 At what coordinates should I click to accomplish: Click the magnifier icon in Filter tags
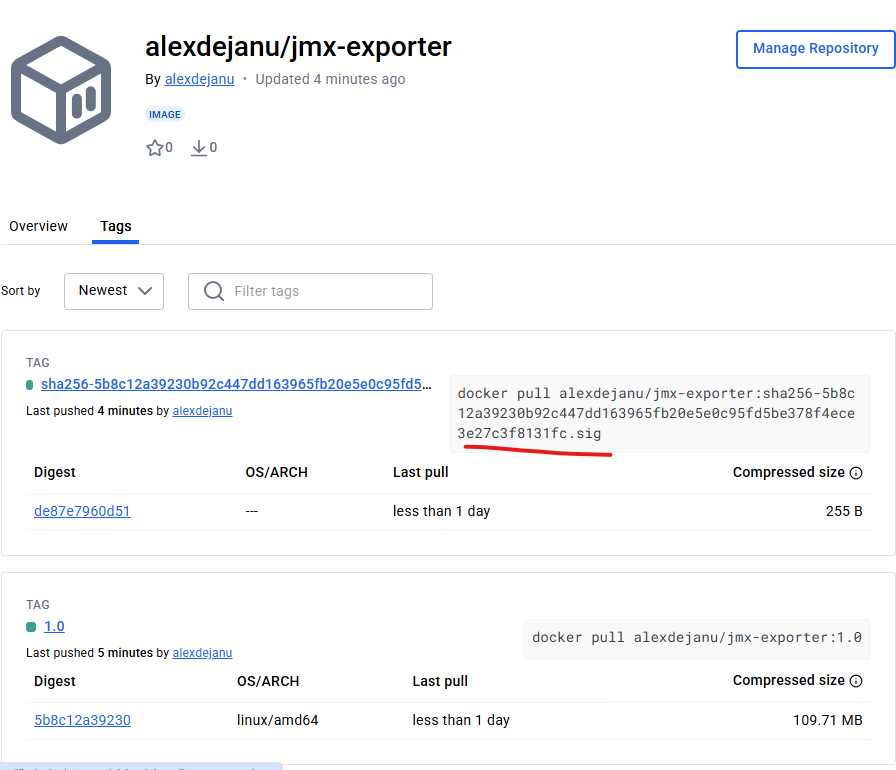click(x=214, y=291)
